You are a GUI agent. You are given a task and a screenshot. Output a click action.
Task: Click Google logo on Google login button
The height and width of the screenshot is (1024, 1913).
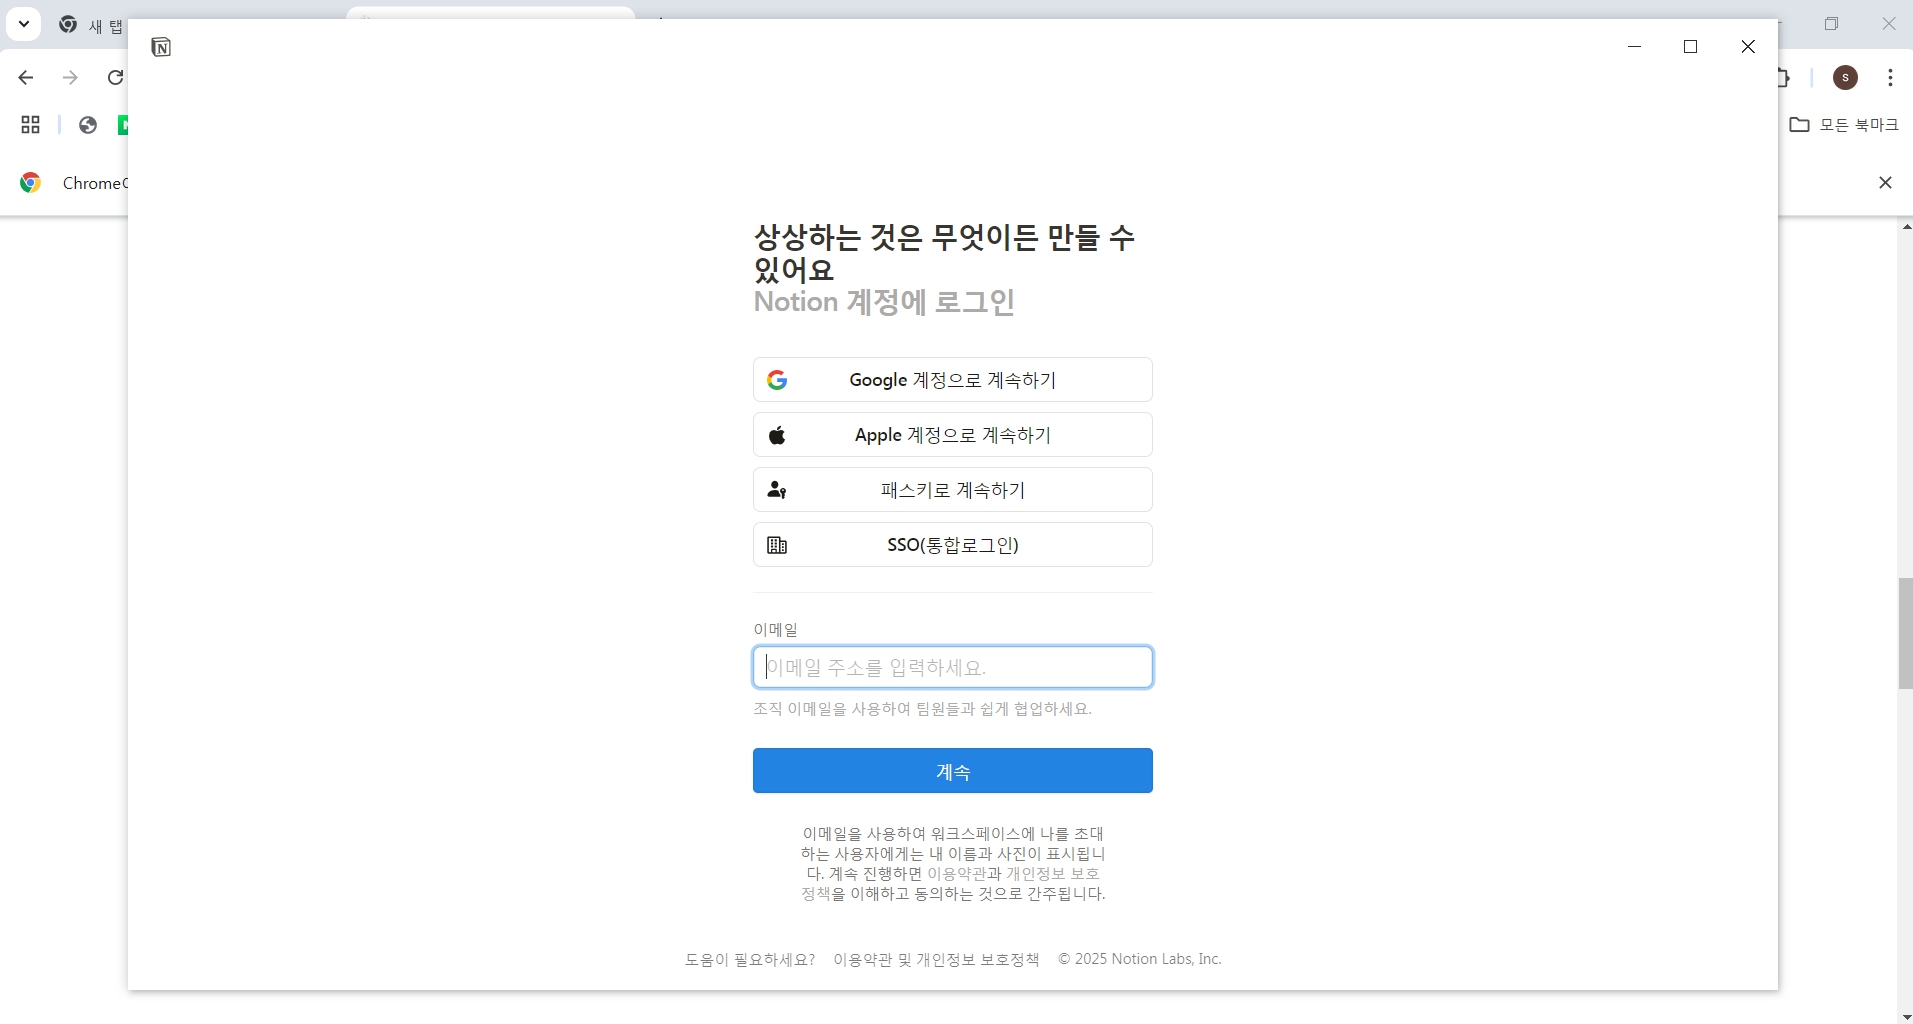pos(777,380)
